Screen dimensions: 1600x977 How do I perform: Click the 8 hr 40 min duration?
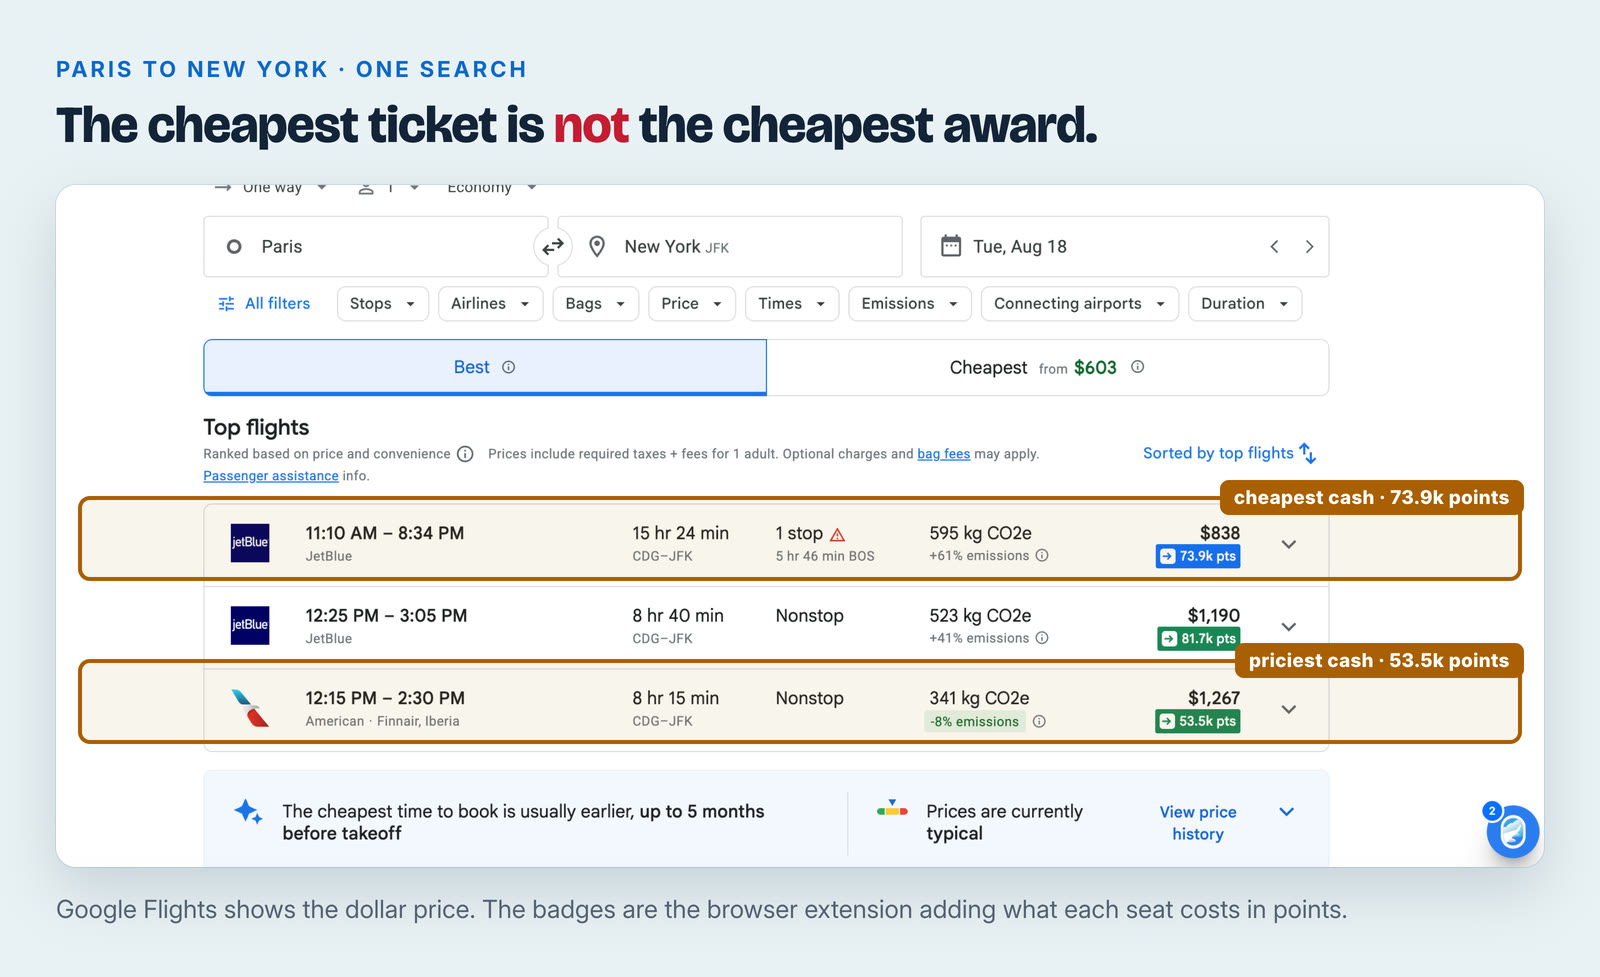point(678,616)
